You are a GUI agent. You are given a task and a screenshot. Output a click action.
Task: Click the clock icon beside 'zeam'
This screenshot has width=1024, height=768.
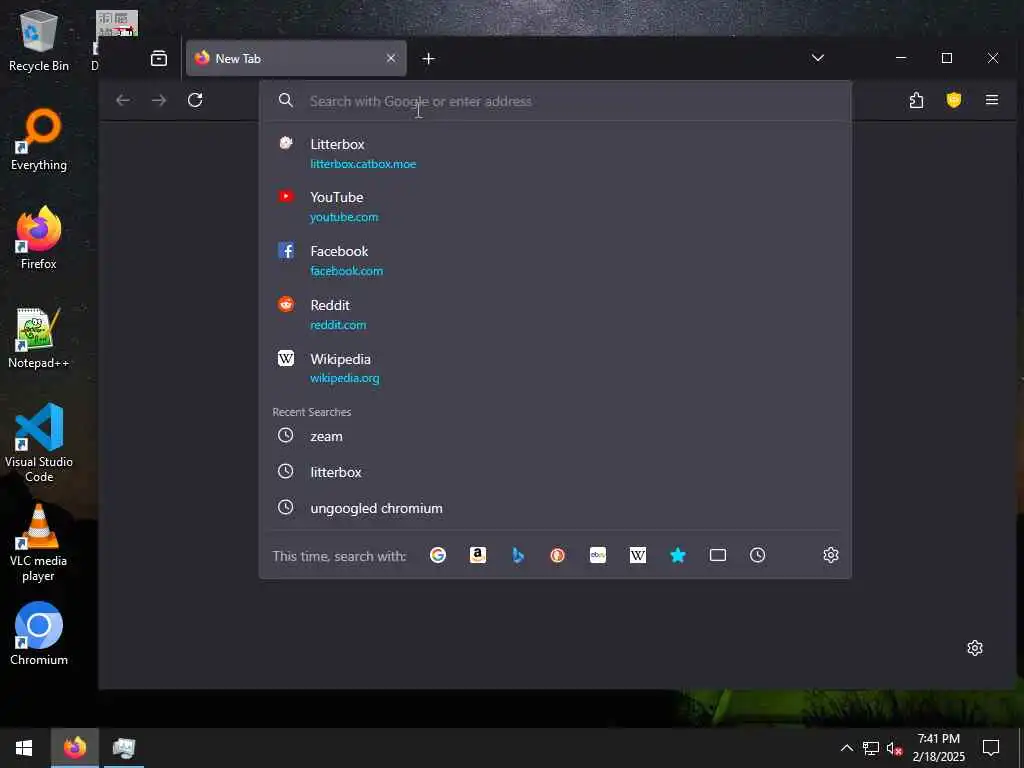[285, 436]
